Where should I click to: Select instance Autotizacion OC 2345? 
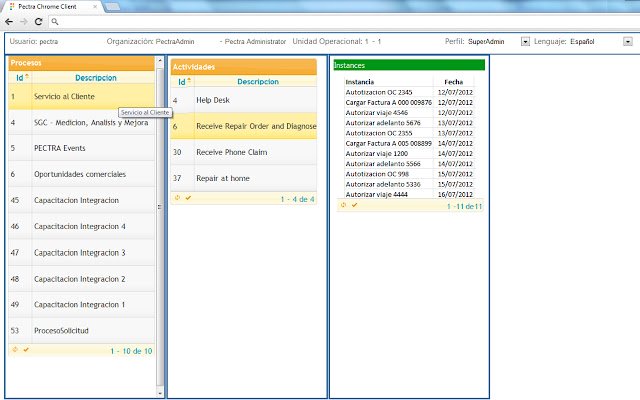(x=409, y=92)
